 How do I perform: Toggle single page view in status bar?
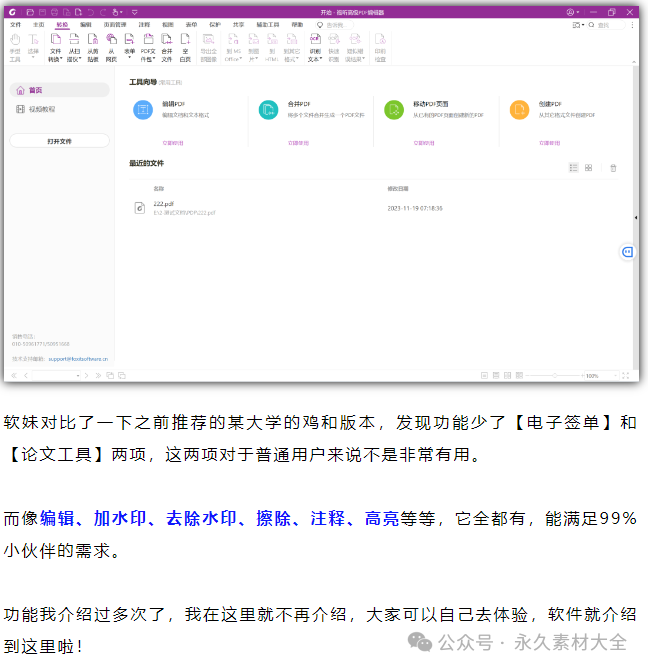(484, 375)
